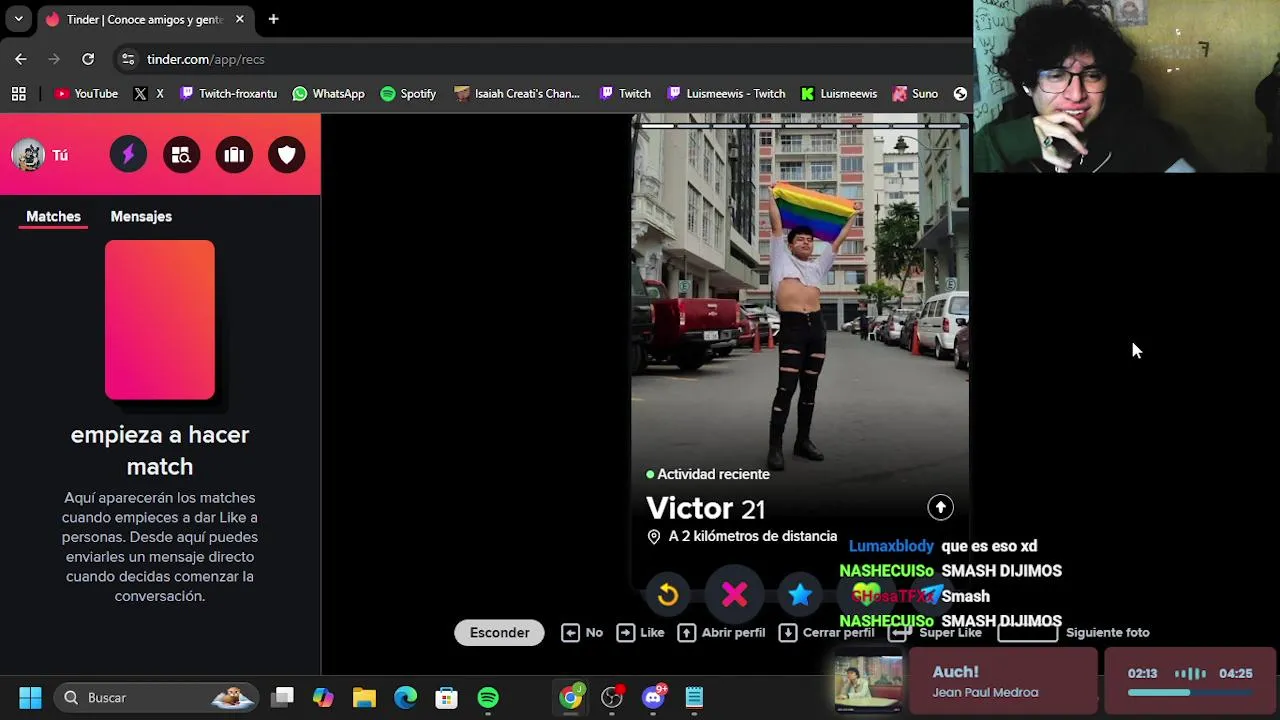Reload the Tinder page
This screenshot has width=1280, height=720.
click(x=88, y=59)
